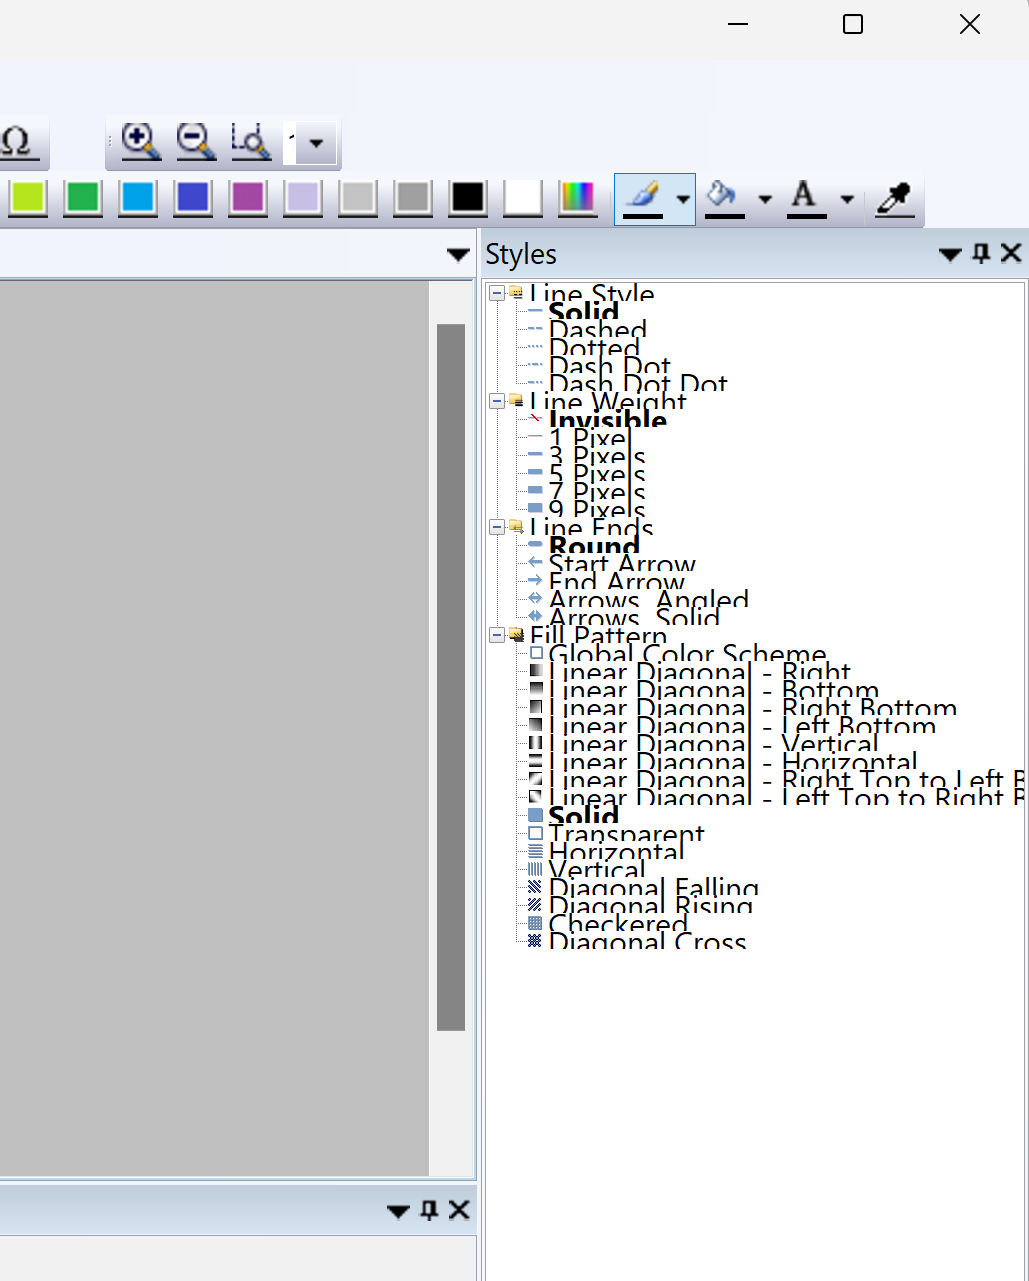
Task: Pick the eyedropper color picker tool
Action: [894, 199]
